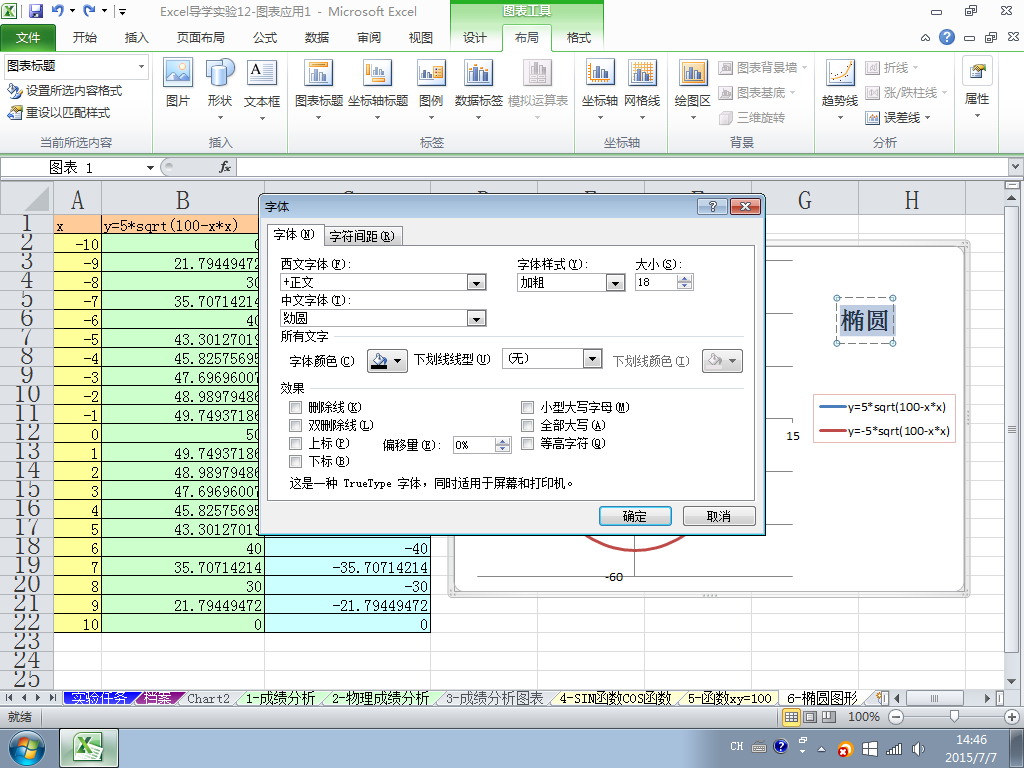The width and height of the screenshot is (1024, 768).
Task: Click the Excel taskbar icon
Action: coord(89,748)
